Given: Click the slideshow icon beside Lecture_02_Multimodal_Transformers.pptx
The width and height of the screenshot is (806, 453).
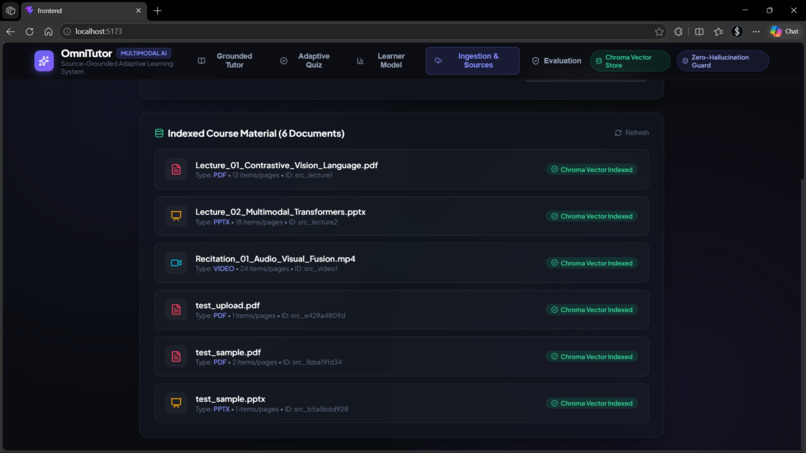Looking at the screenshot, I should pyautogui.click(x=176, y=216).
